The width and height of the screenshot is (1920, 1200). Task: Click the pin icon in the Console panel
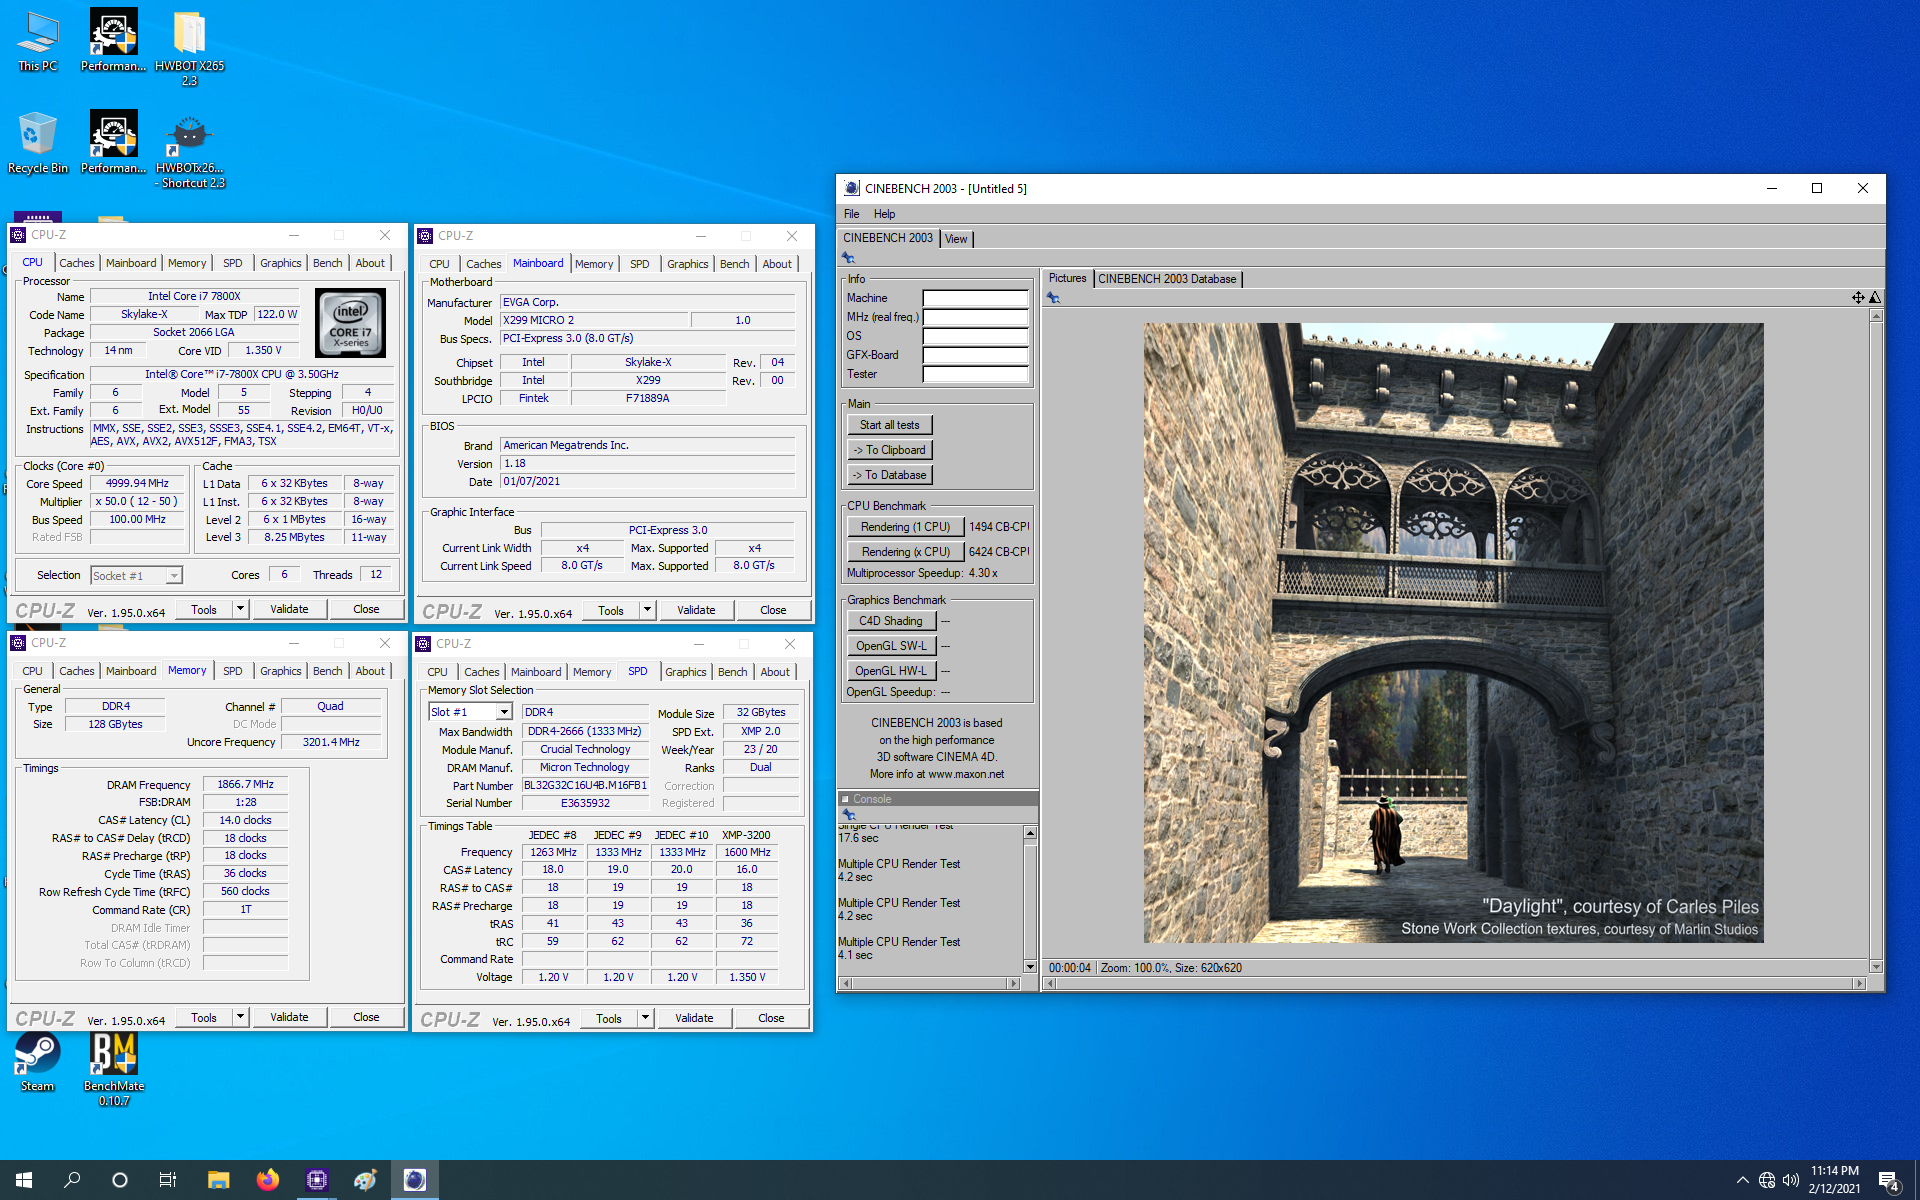point(849,815)
